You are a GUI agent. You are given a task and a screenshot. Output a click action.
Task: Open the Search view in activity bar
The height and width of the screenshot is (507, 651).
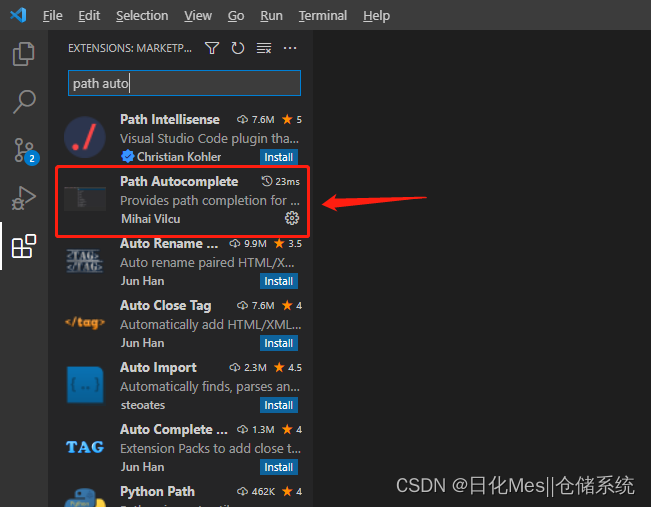(24, 102)
